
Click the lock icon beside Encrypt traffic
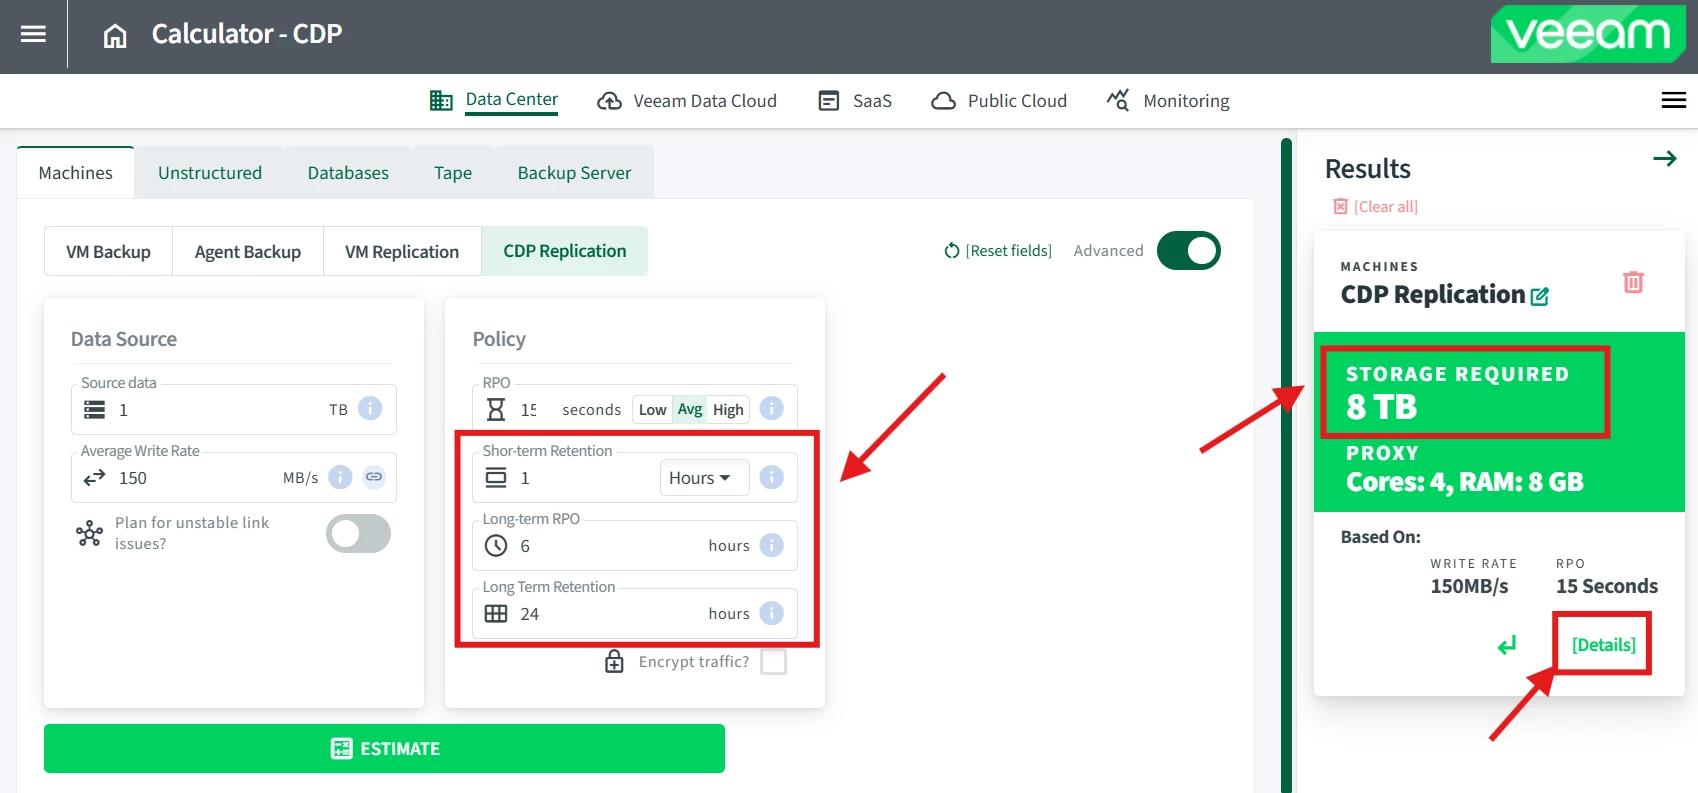point(614,661)
